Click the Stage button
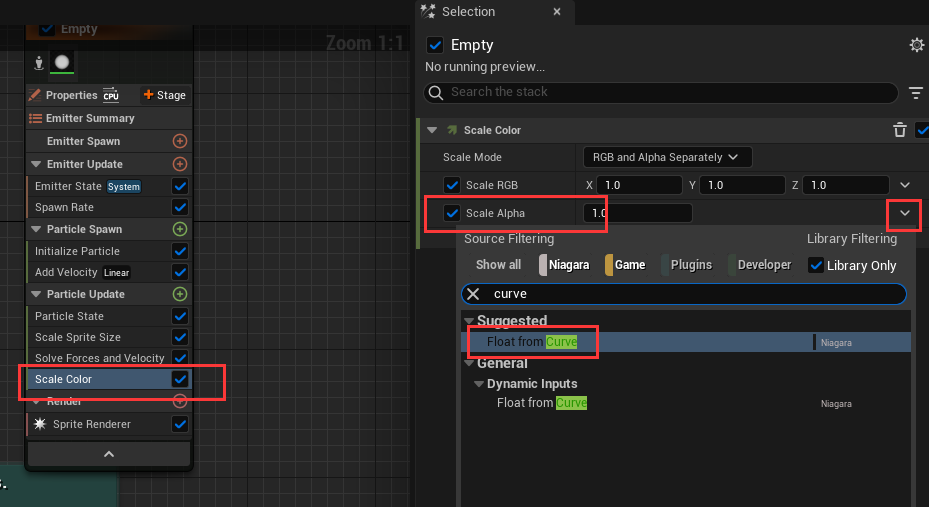 point(164,95)
